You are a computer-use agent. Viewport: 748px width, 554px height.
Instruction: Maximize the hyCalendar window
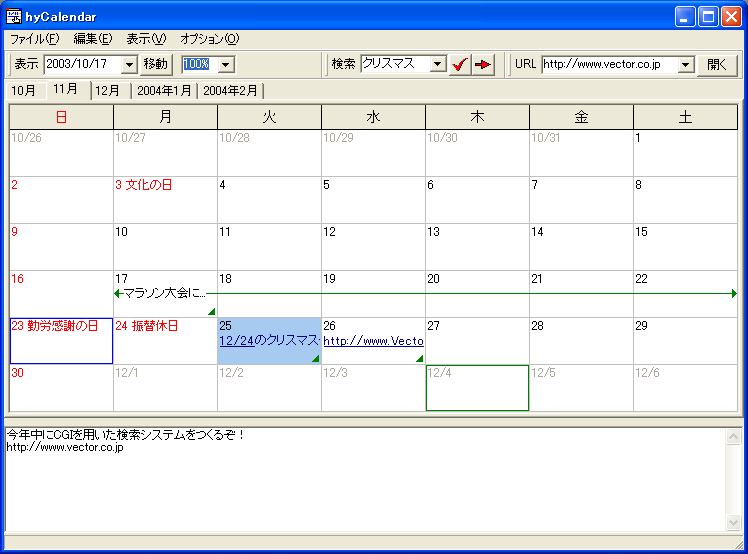(708, 17)
